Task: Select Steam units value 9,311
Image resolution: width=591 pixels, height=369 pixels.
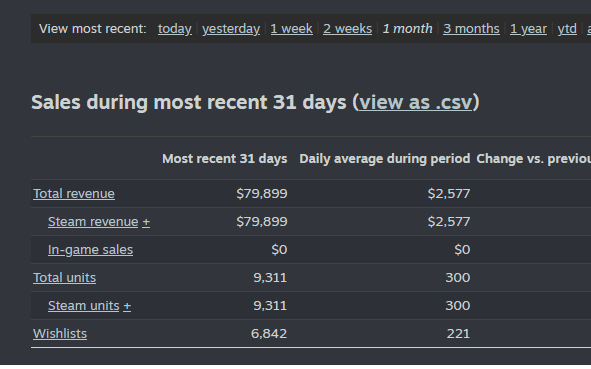Action: [x=270, y=306]
